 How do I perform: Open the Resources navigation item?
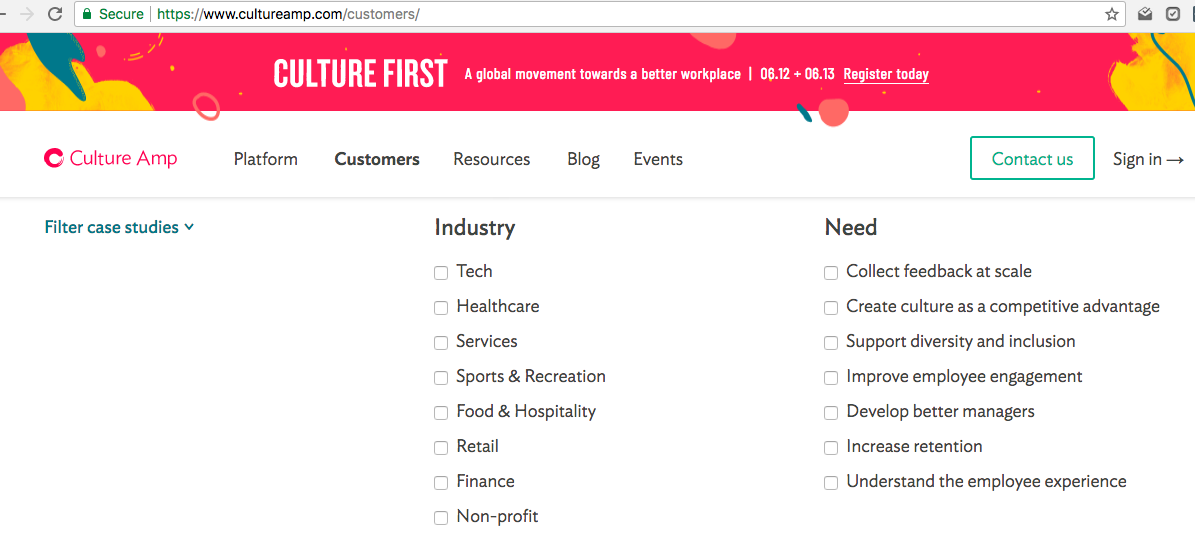(492, 159)
